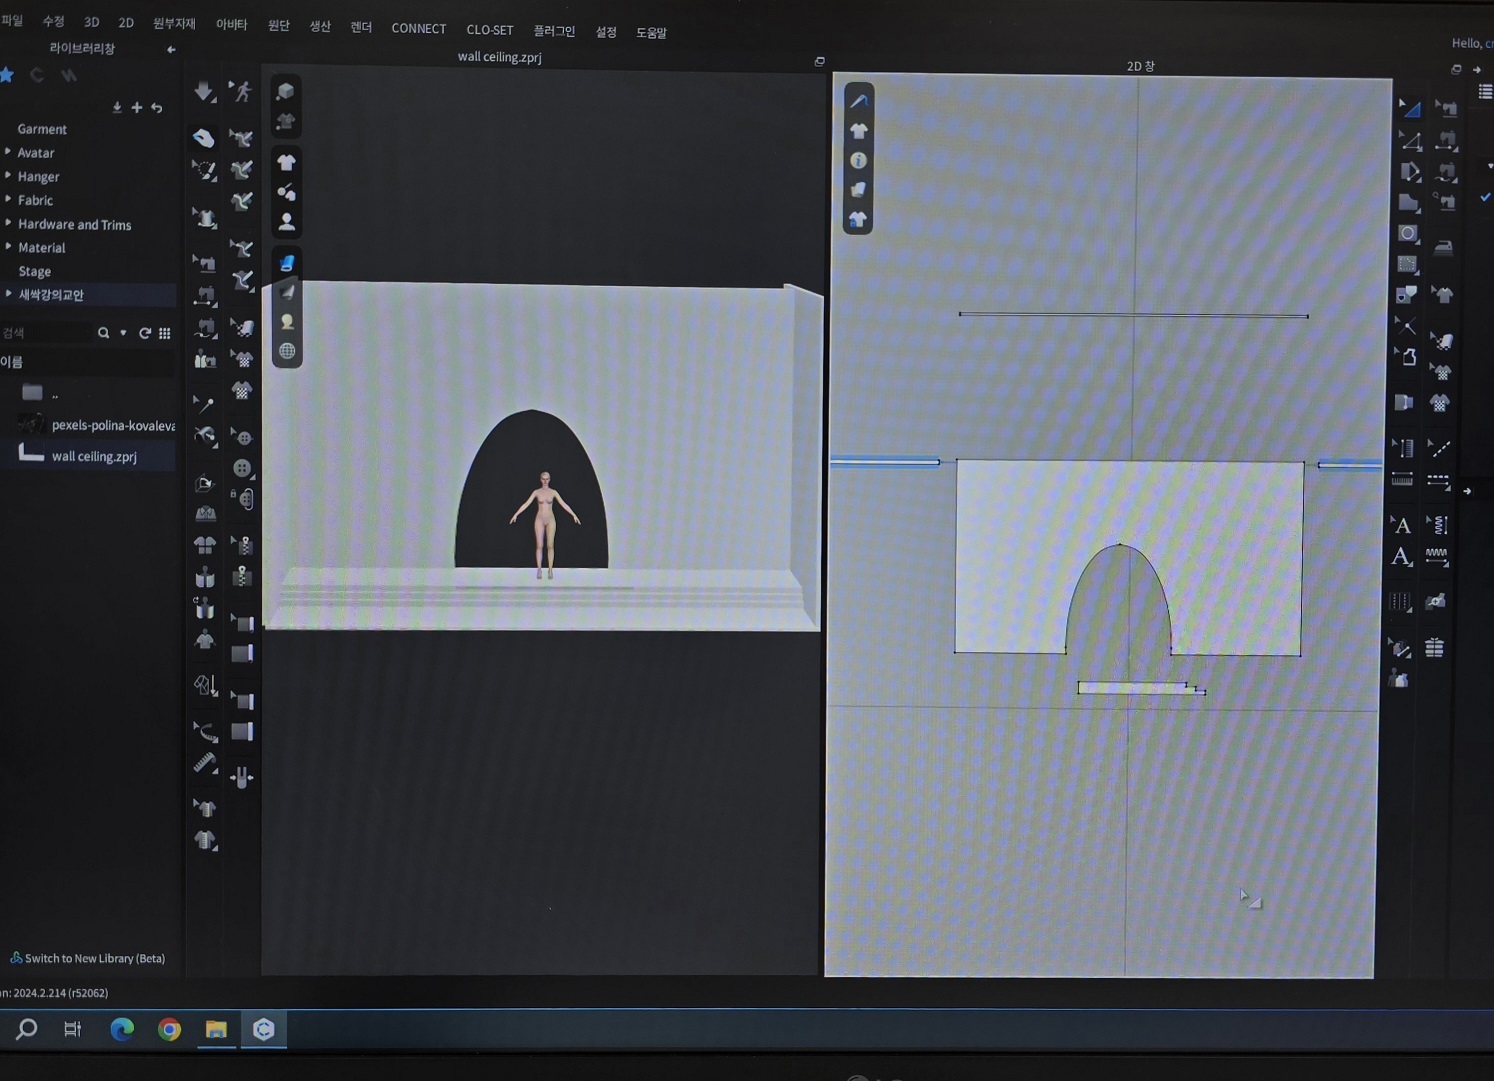Expand the Avatar library folder

pyautogui.click(x=8, y=153)
